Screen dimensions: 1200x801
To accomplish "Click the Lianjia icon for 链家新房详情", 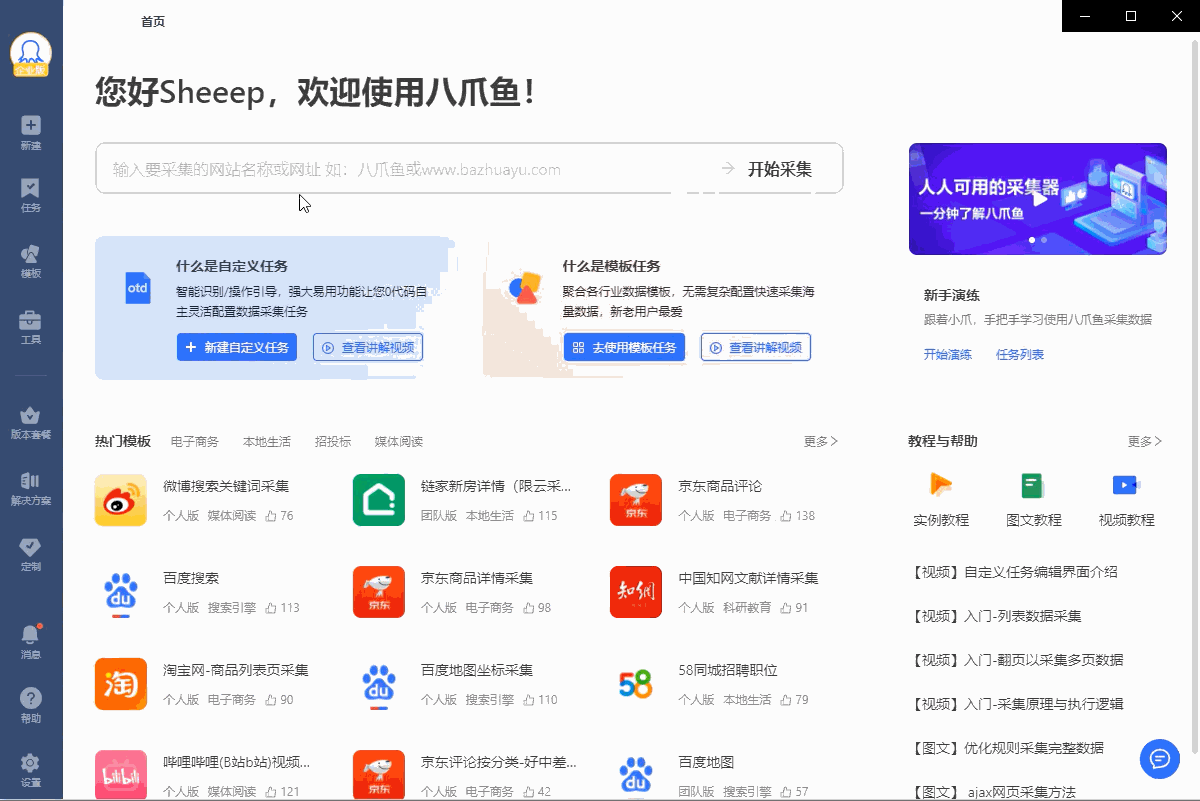I will coord(379,500).
